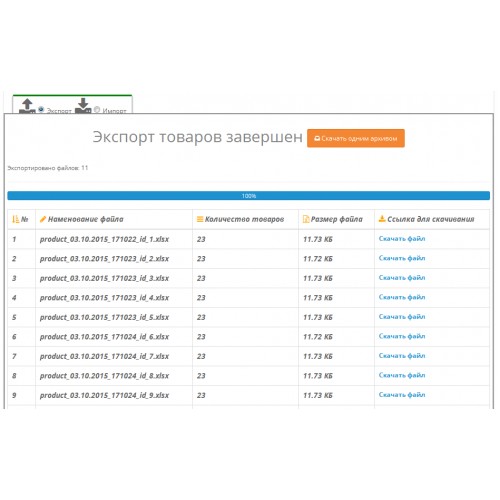The height and width of the screenshot is (500, 500).
Task: Click the Наименование файла column header
Action: pyautogui.click(x=86, y=219)
